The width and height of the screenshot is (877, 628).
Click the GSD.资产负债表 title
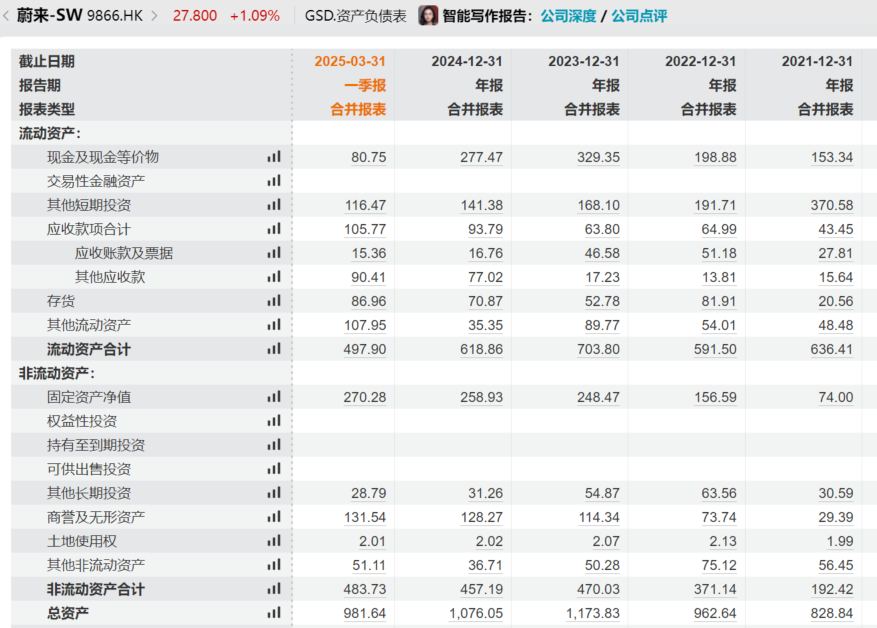(356, 16)
